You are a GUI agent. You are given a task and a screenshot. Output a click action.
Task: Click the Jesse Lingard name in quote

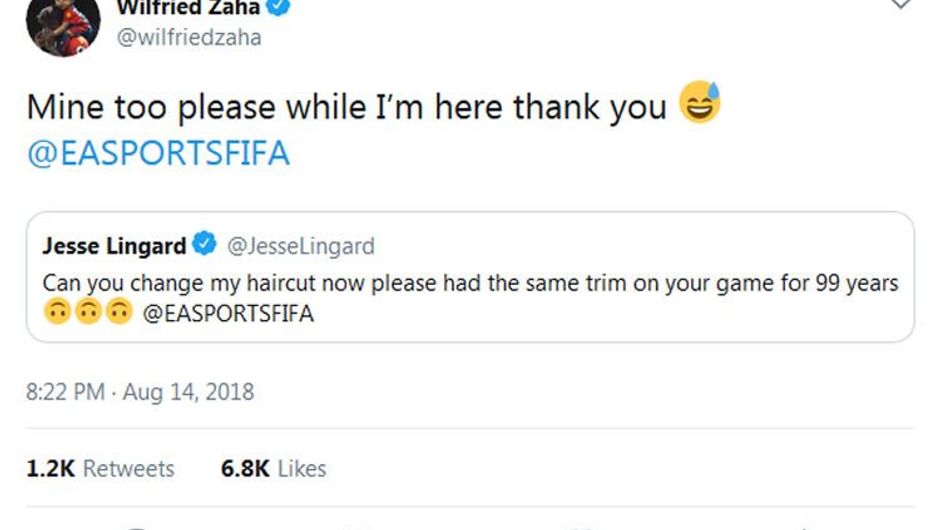pyautogui.click(x=114, y=246)
